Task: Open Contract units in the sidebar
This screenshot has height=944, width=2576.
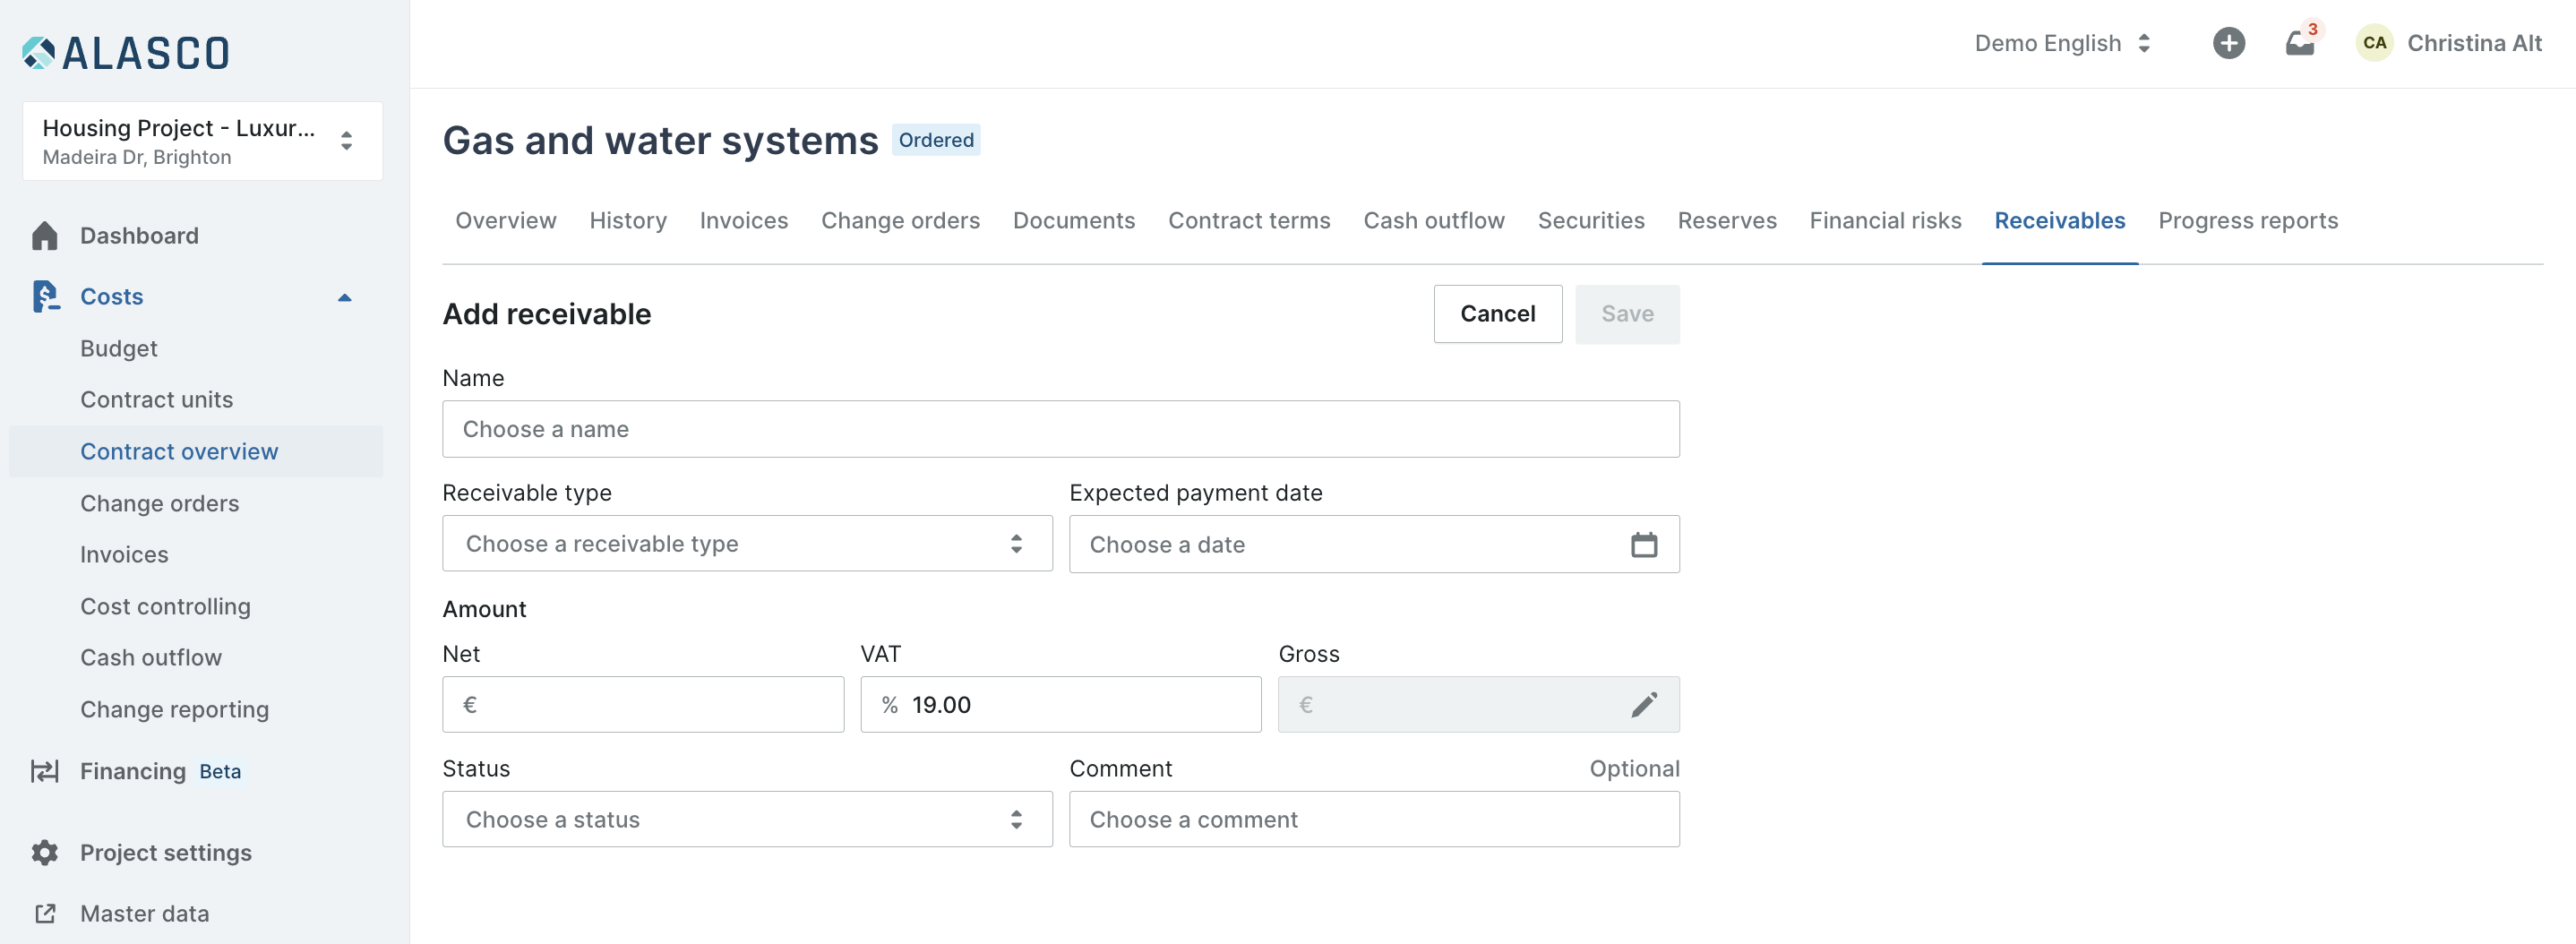Action: (157, 400)
